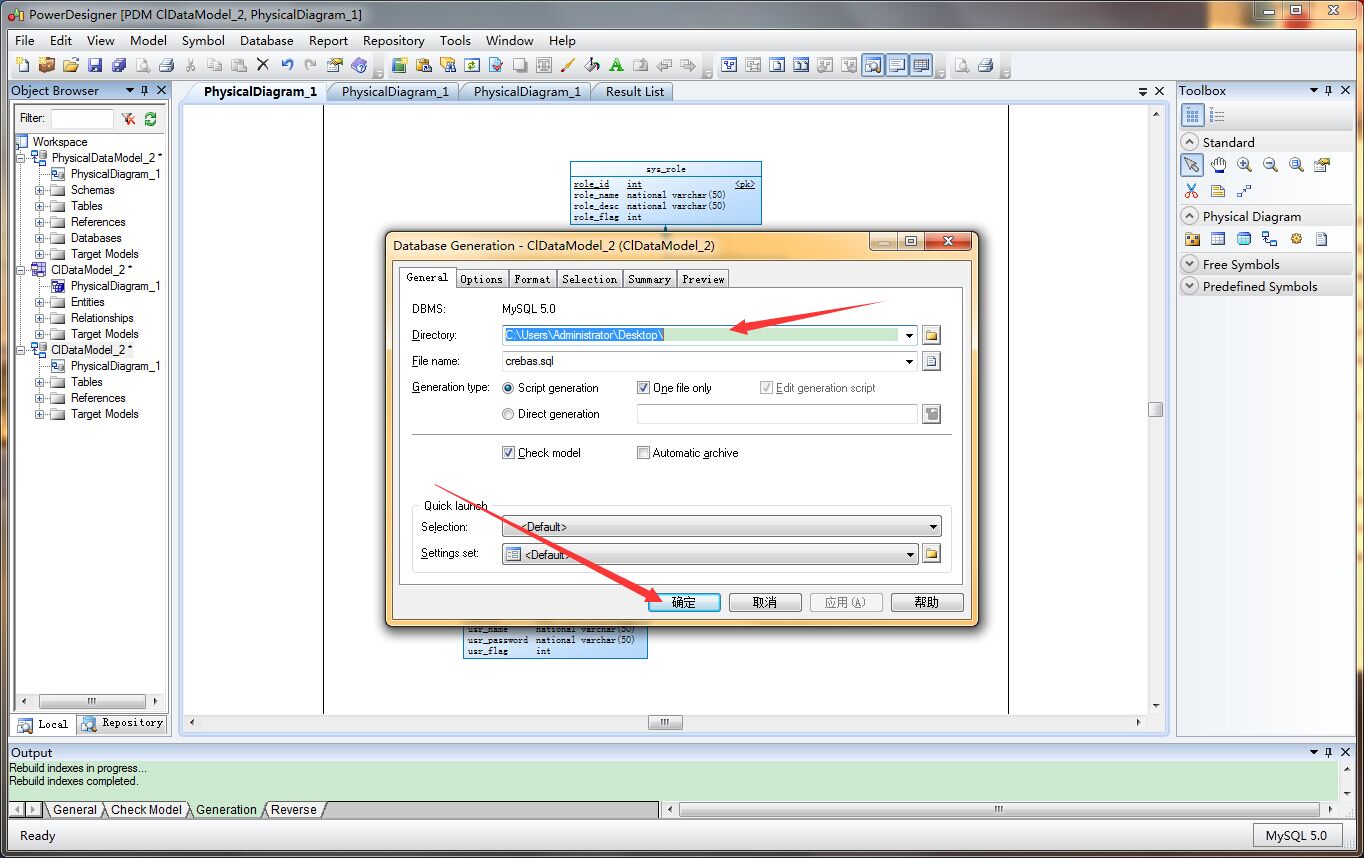Switch Toolbox to list view icon
Image resolution: width=1364 pixels, height=858 pixels.
[x=1217, y=117]
